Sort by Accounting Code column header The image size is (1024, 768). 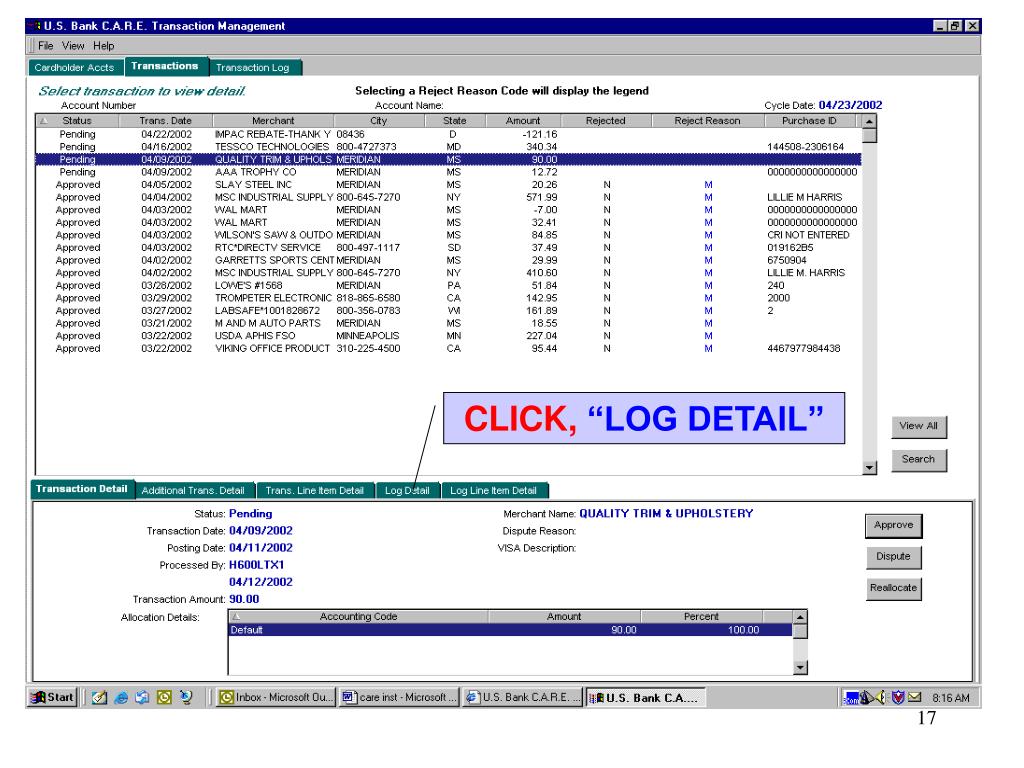click(x=358, y=616)
